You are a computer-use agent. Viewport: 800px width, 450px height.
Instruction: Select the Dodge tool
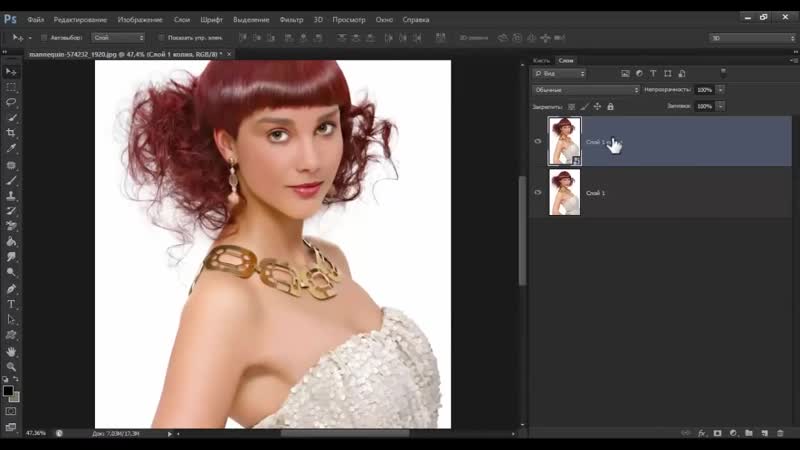click(x=11, y=272)
